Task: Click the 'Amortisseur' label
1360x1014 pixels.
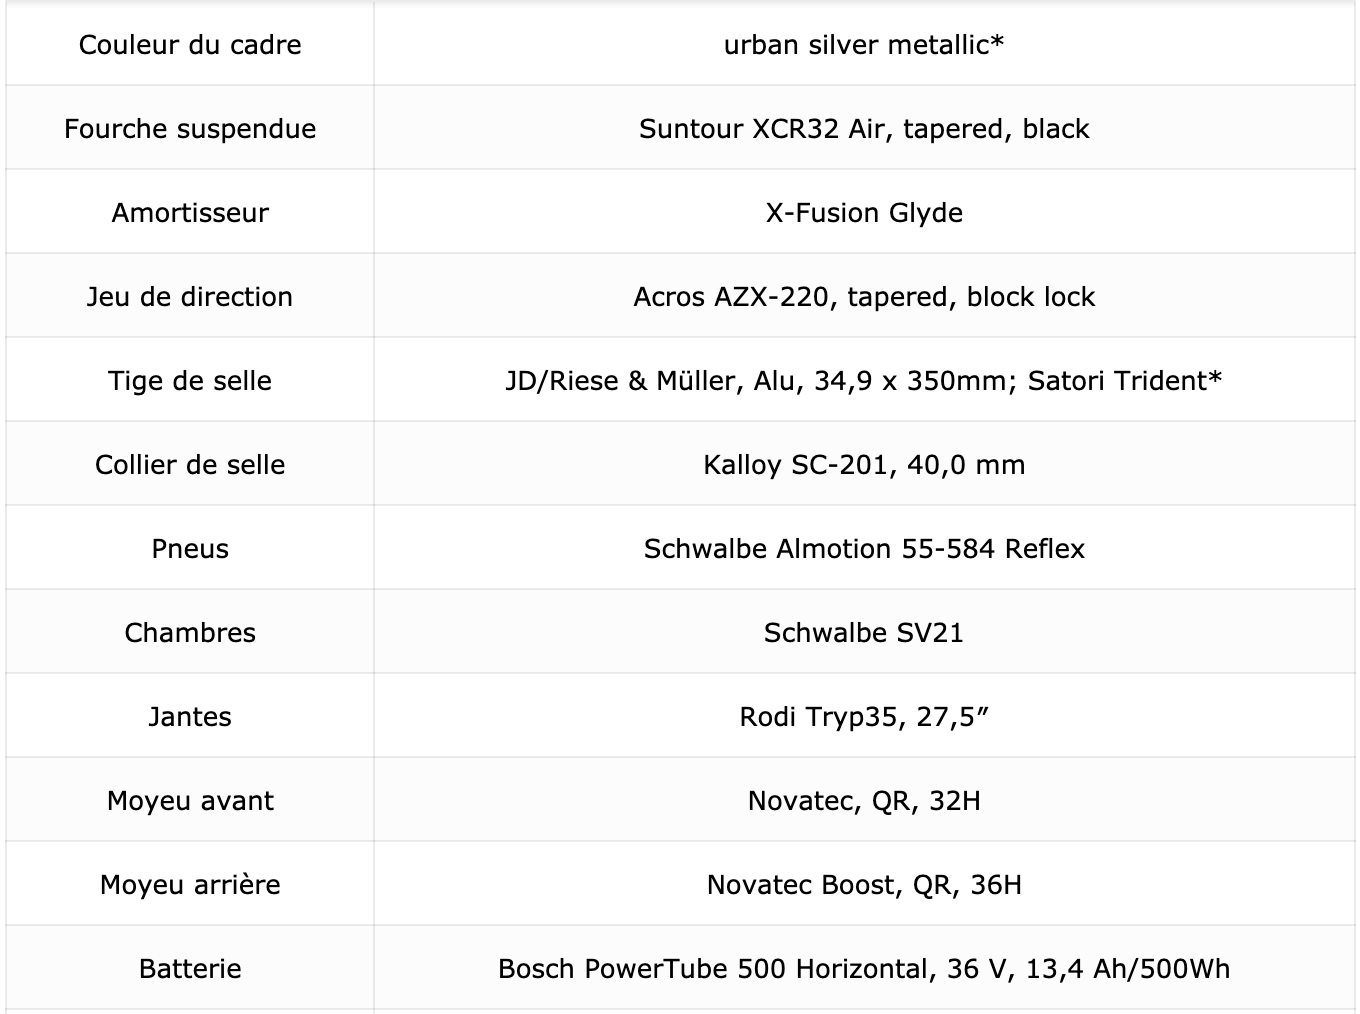Action: [190, 212]
